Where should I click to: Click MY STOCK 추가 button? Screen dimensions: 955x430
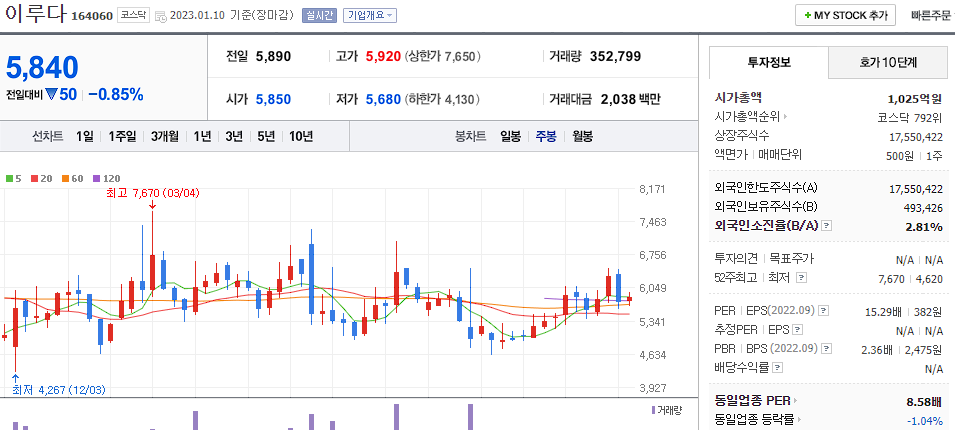coord(845,16)
